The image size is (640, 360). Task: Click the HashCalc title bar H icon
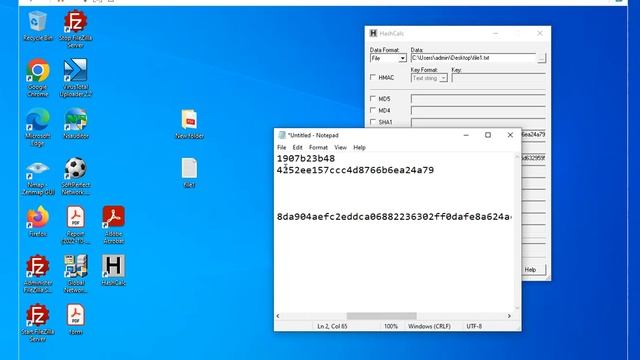tap(373, 33)
